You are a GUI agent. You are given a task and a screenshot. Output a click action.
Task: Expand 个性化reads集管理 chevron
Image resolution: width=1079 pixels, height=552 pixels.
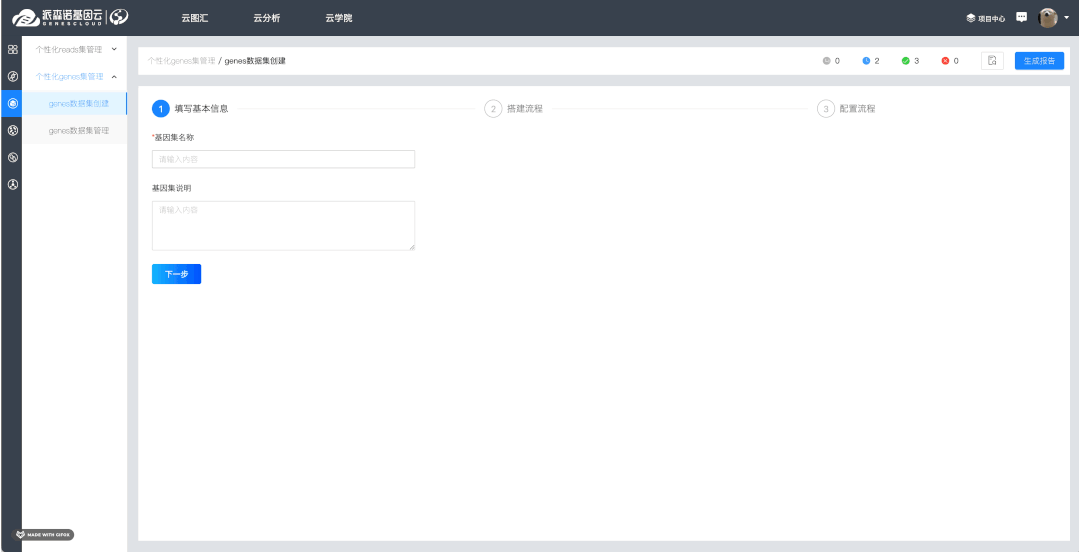click(x=114, y=49)
